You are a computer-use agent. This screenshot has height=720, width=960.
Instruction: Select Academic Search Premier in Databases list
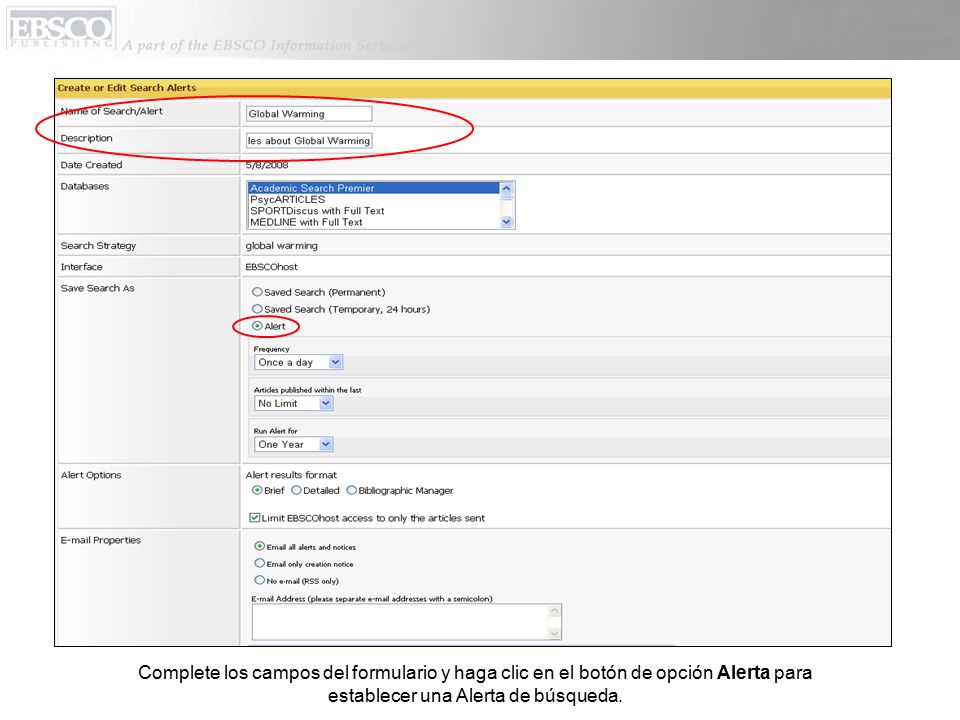373,188
